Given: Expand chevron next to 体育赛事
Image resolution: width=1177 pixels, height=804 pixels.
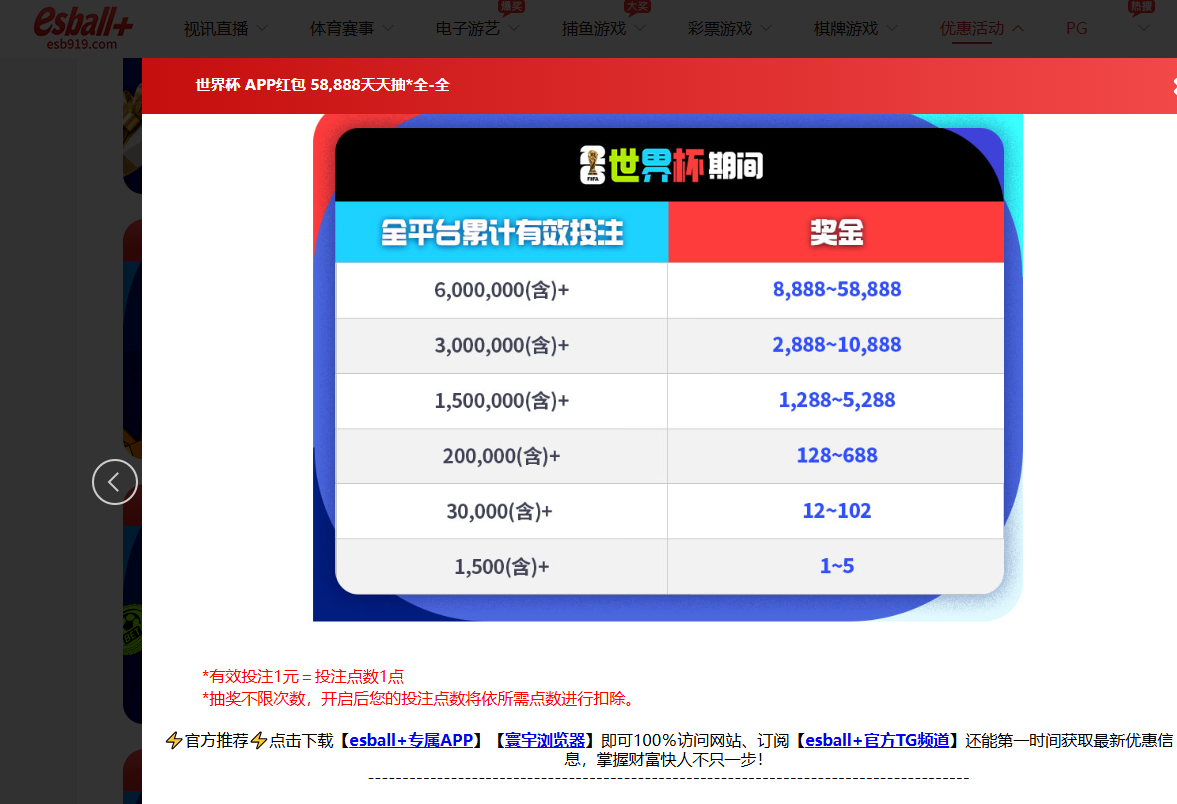Looking at the screenshot, I should pos(388,29).
